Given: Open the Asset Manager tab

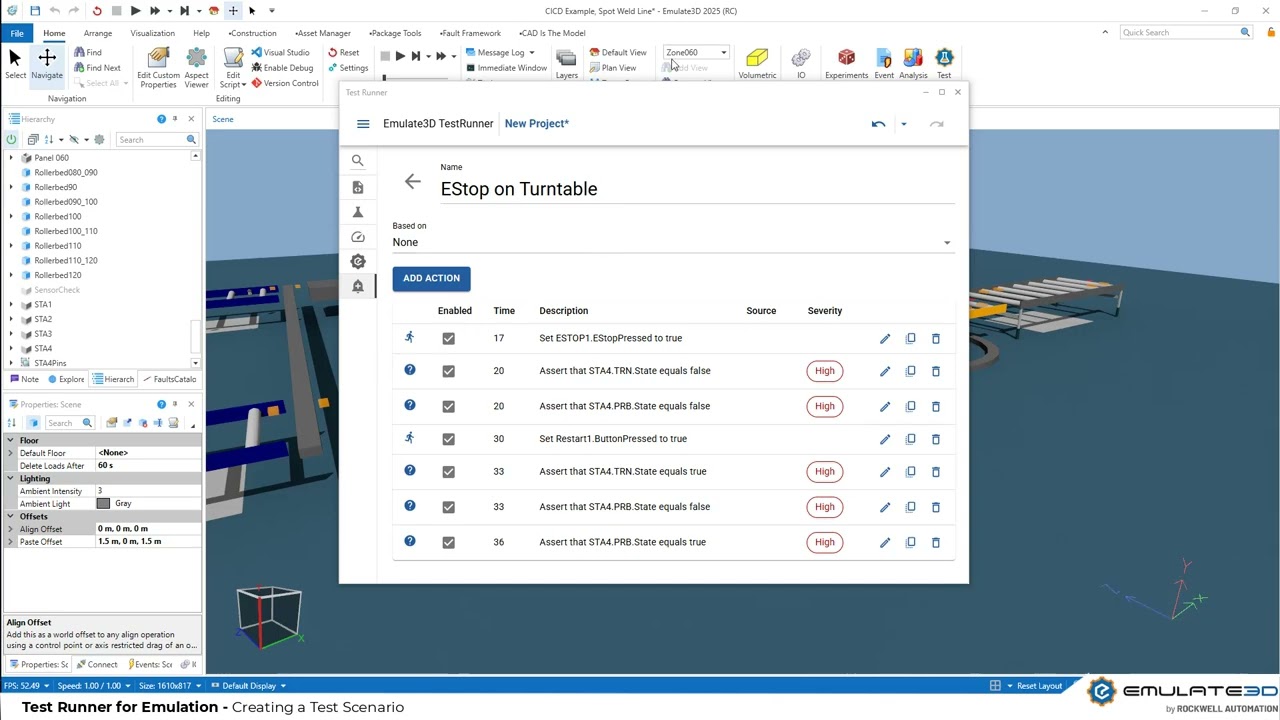Looking at the screenshot, I should tap(322, 33).
